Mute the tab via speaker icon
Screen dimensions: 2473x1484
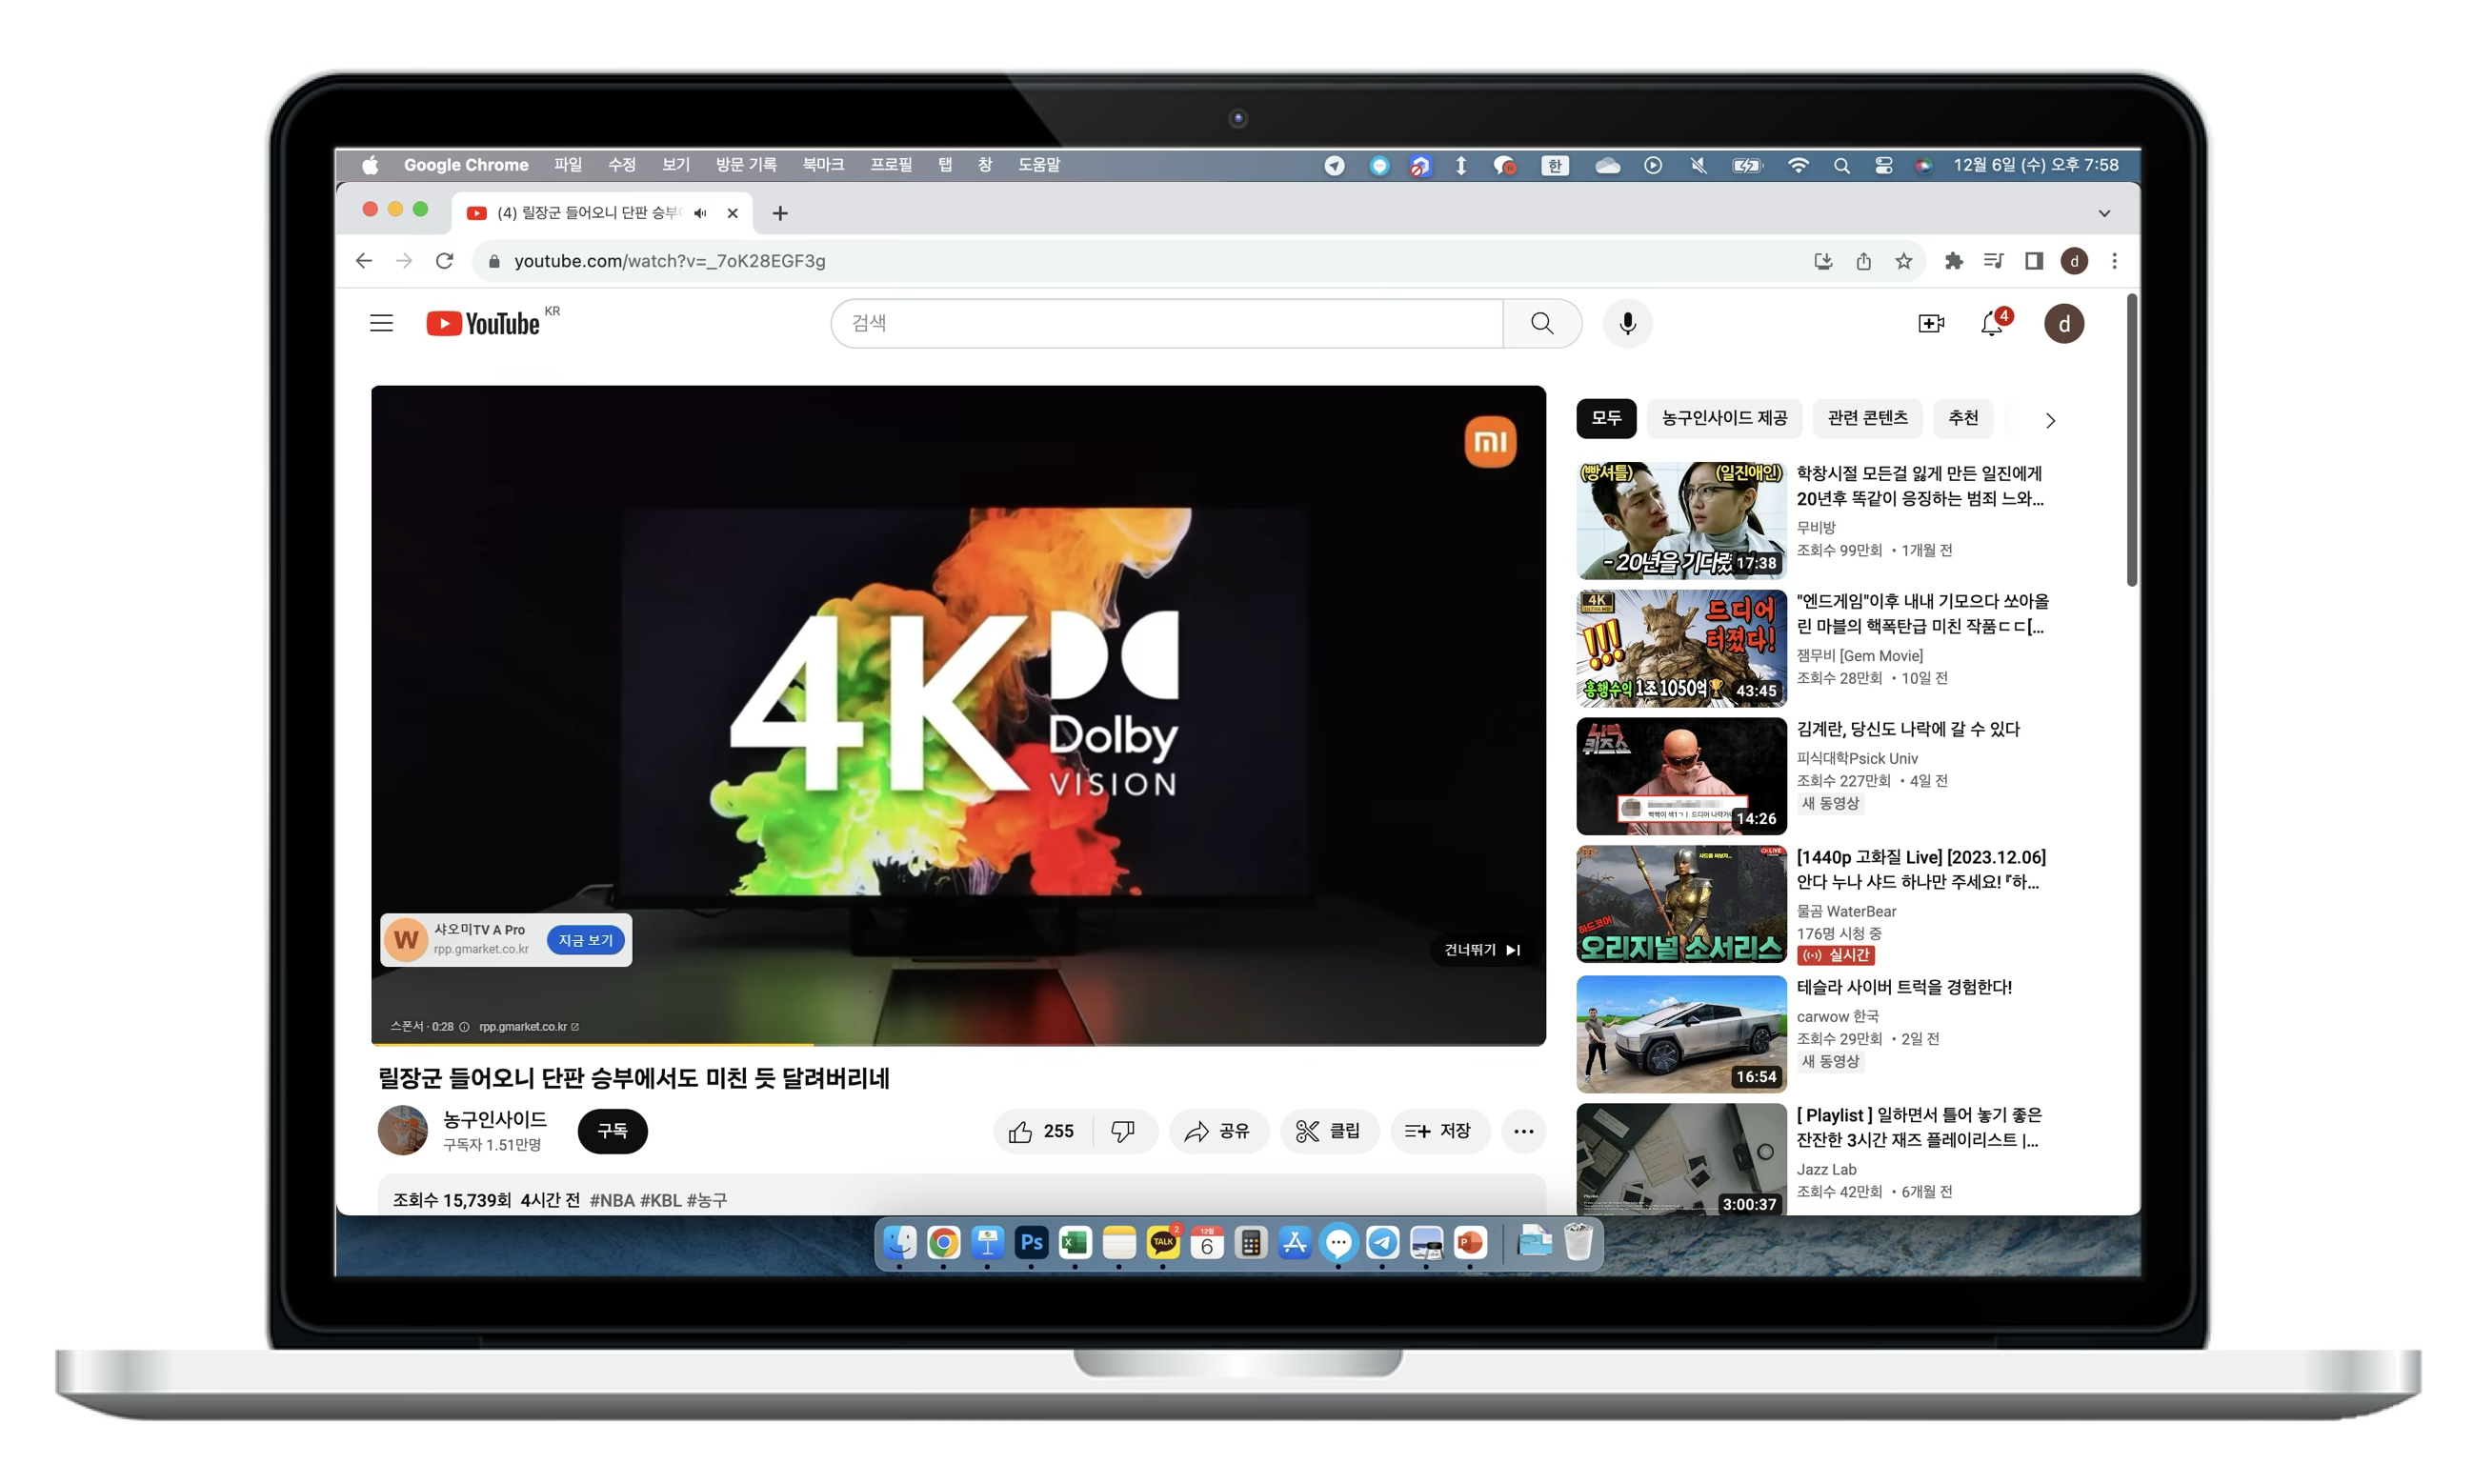700,213
